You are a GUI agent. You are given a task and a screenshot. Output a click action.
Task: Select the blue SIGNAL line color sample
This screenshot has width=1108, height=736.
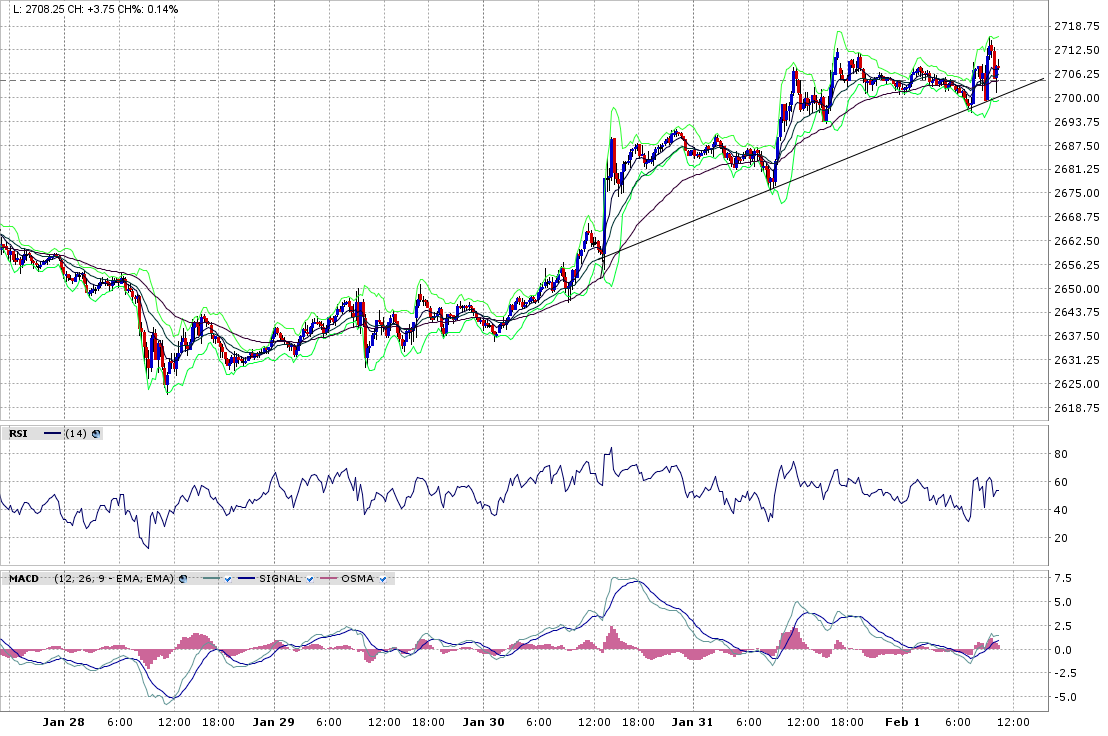tap(246, 579)
